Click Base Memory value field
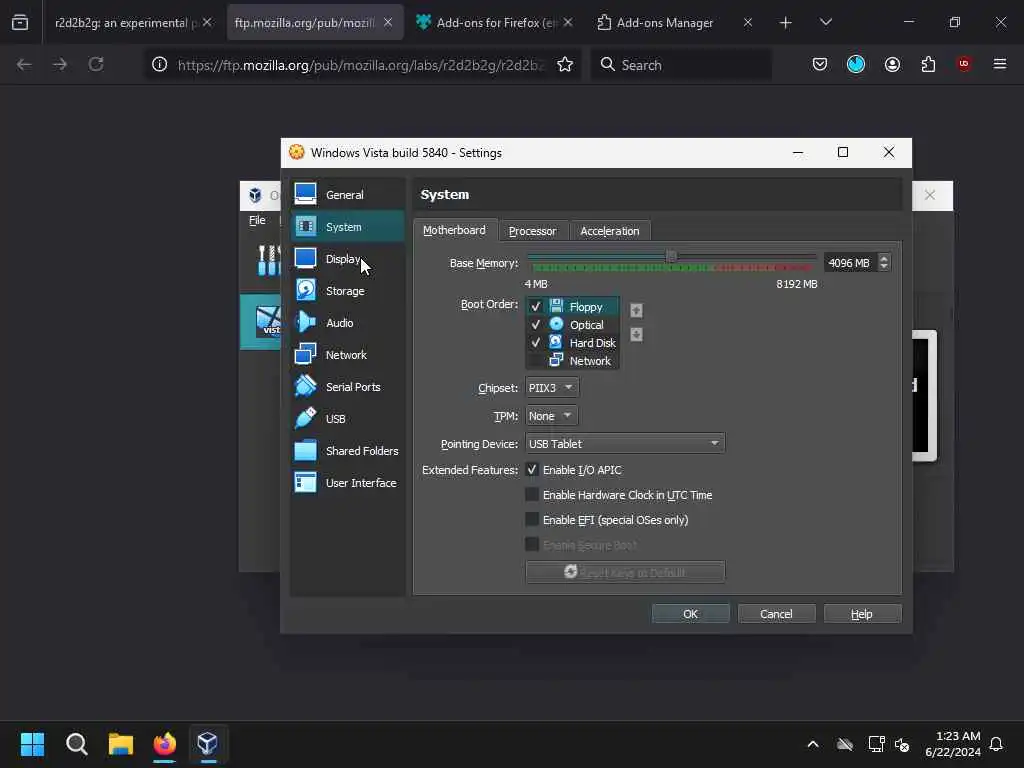 pyautogui.click(x=850, y=263)
